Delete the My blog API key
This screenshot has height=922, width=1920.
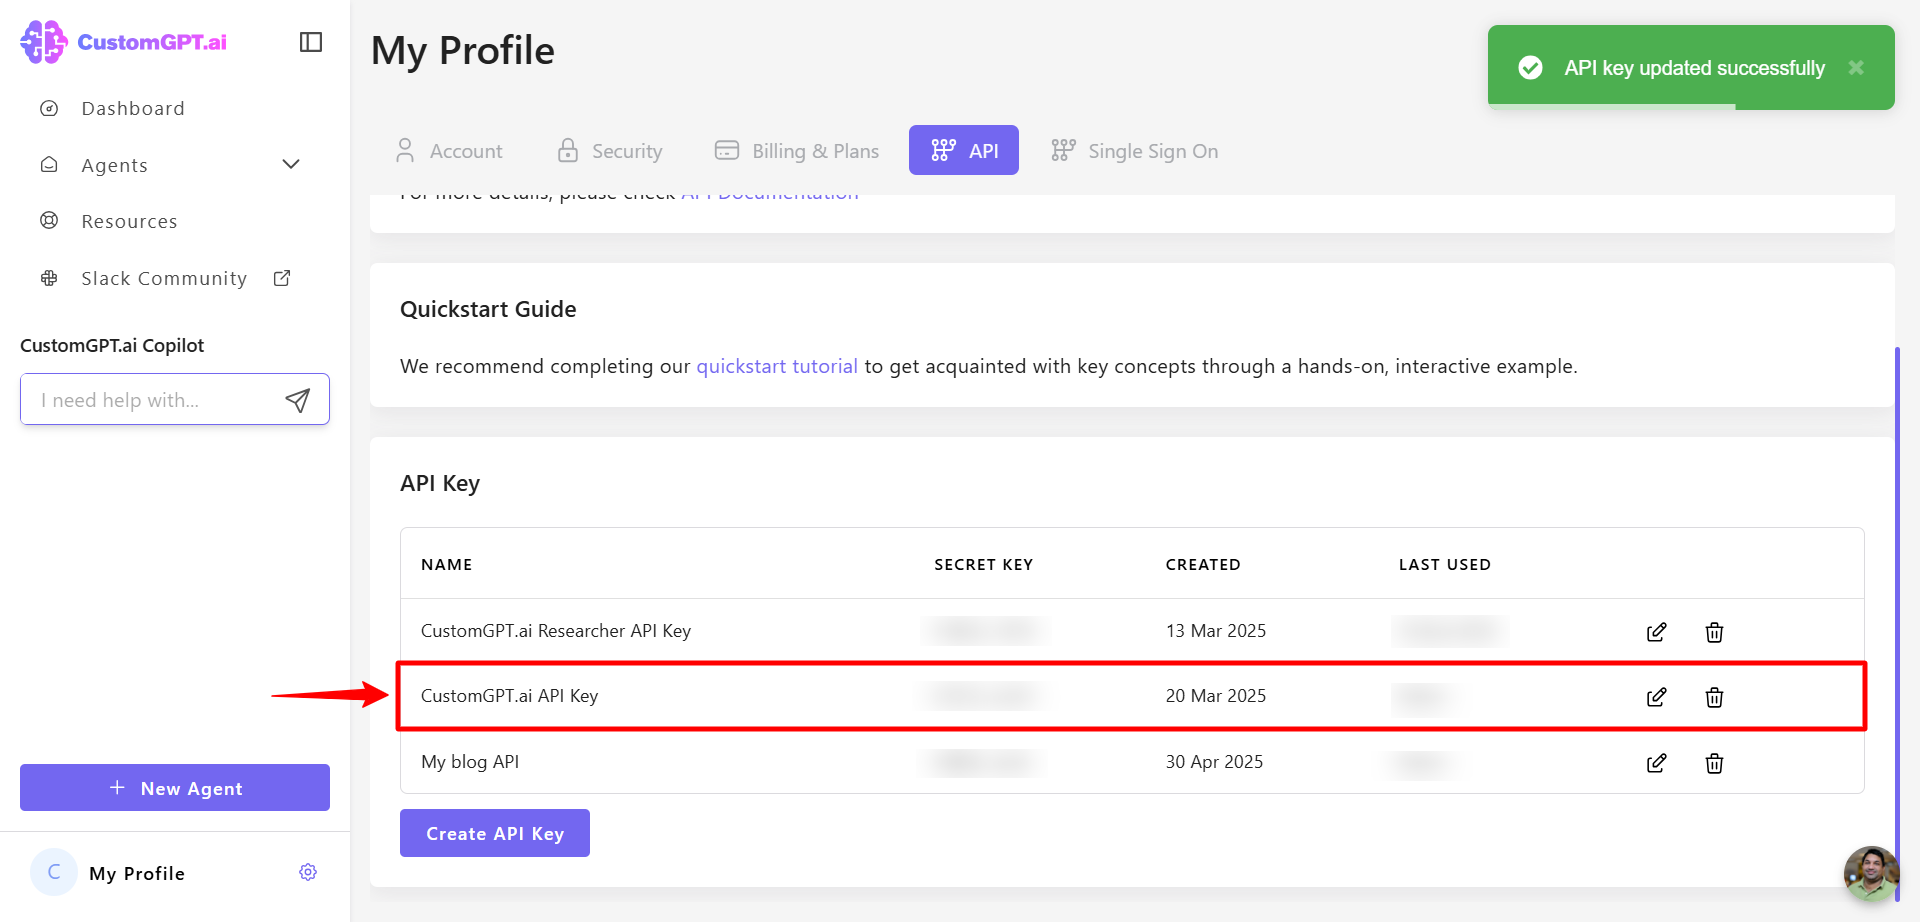(1714, 763)
